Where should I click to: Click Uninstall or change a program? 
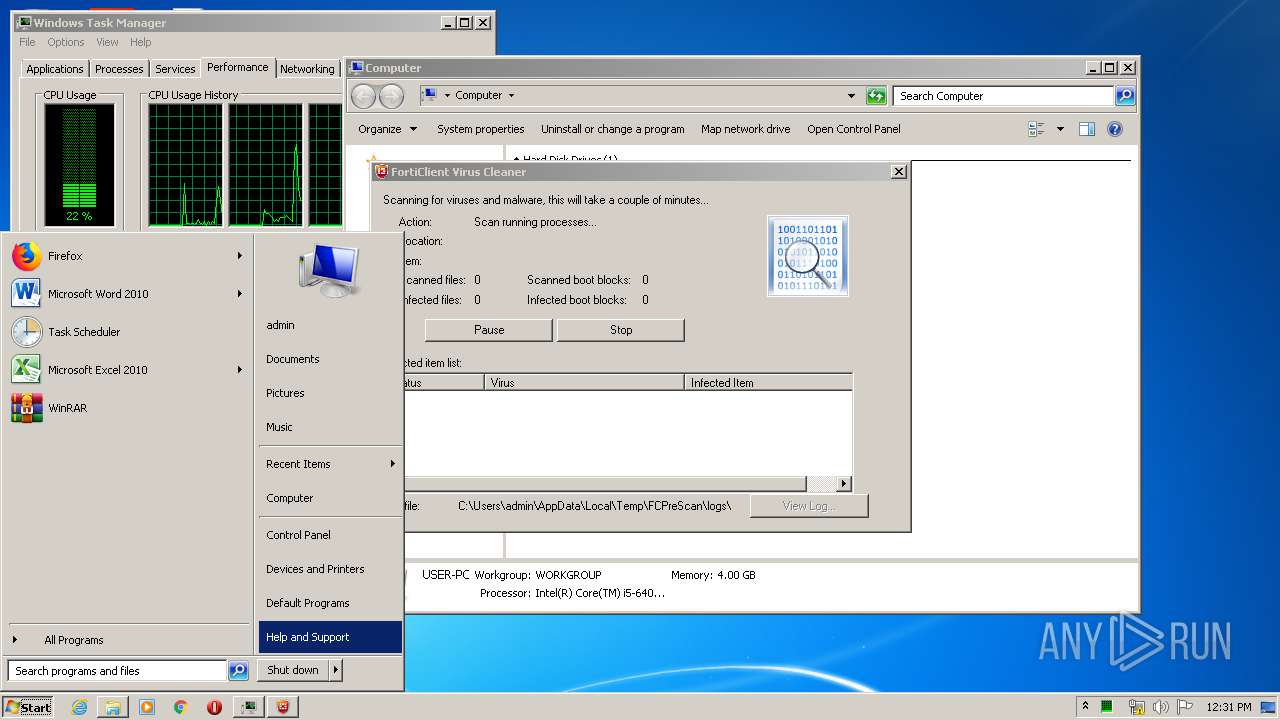pyautogui.click(x=613, y=129)
